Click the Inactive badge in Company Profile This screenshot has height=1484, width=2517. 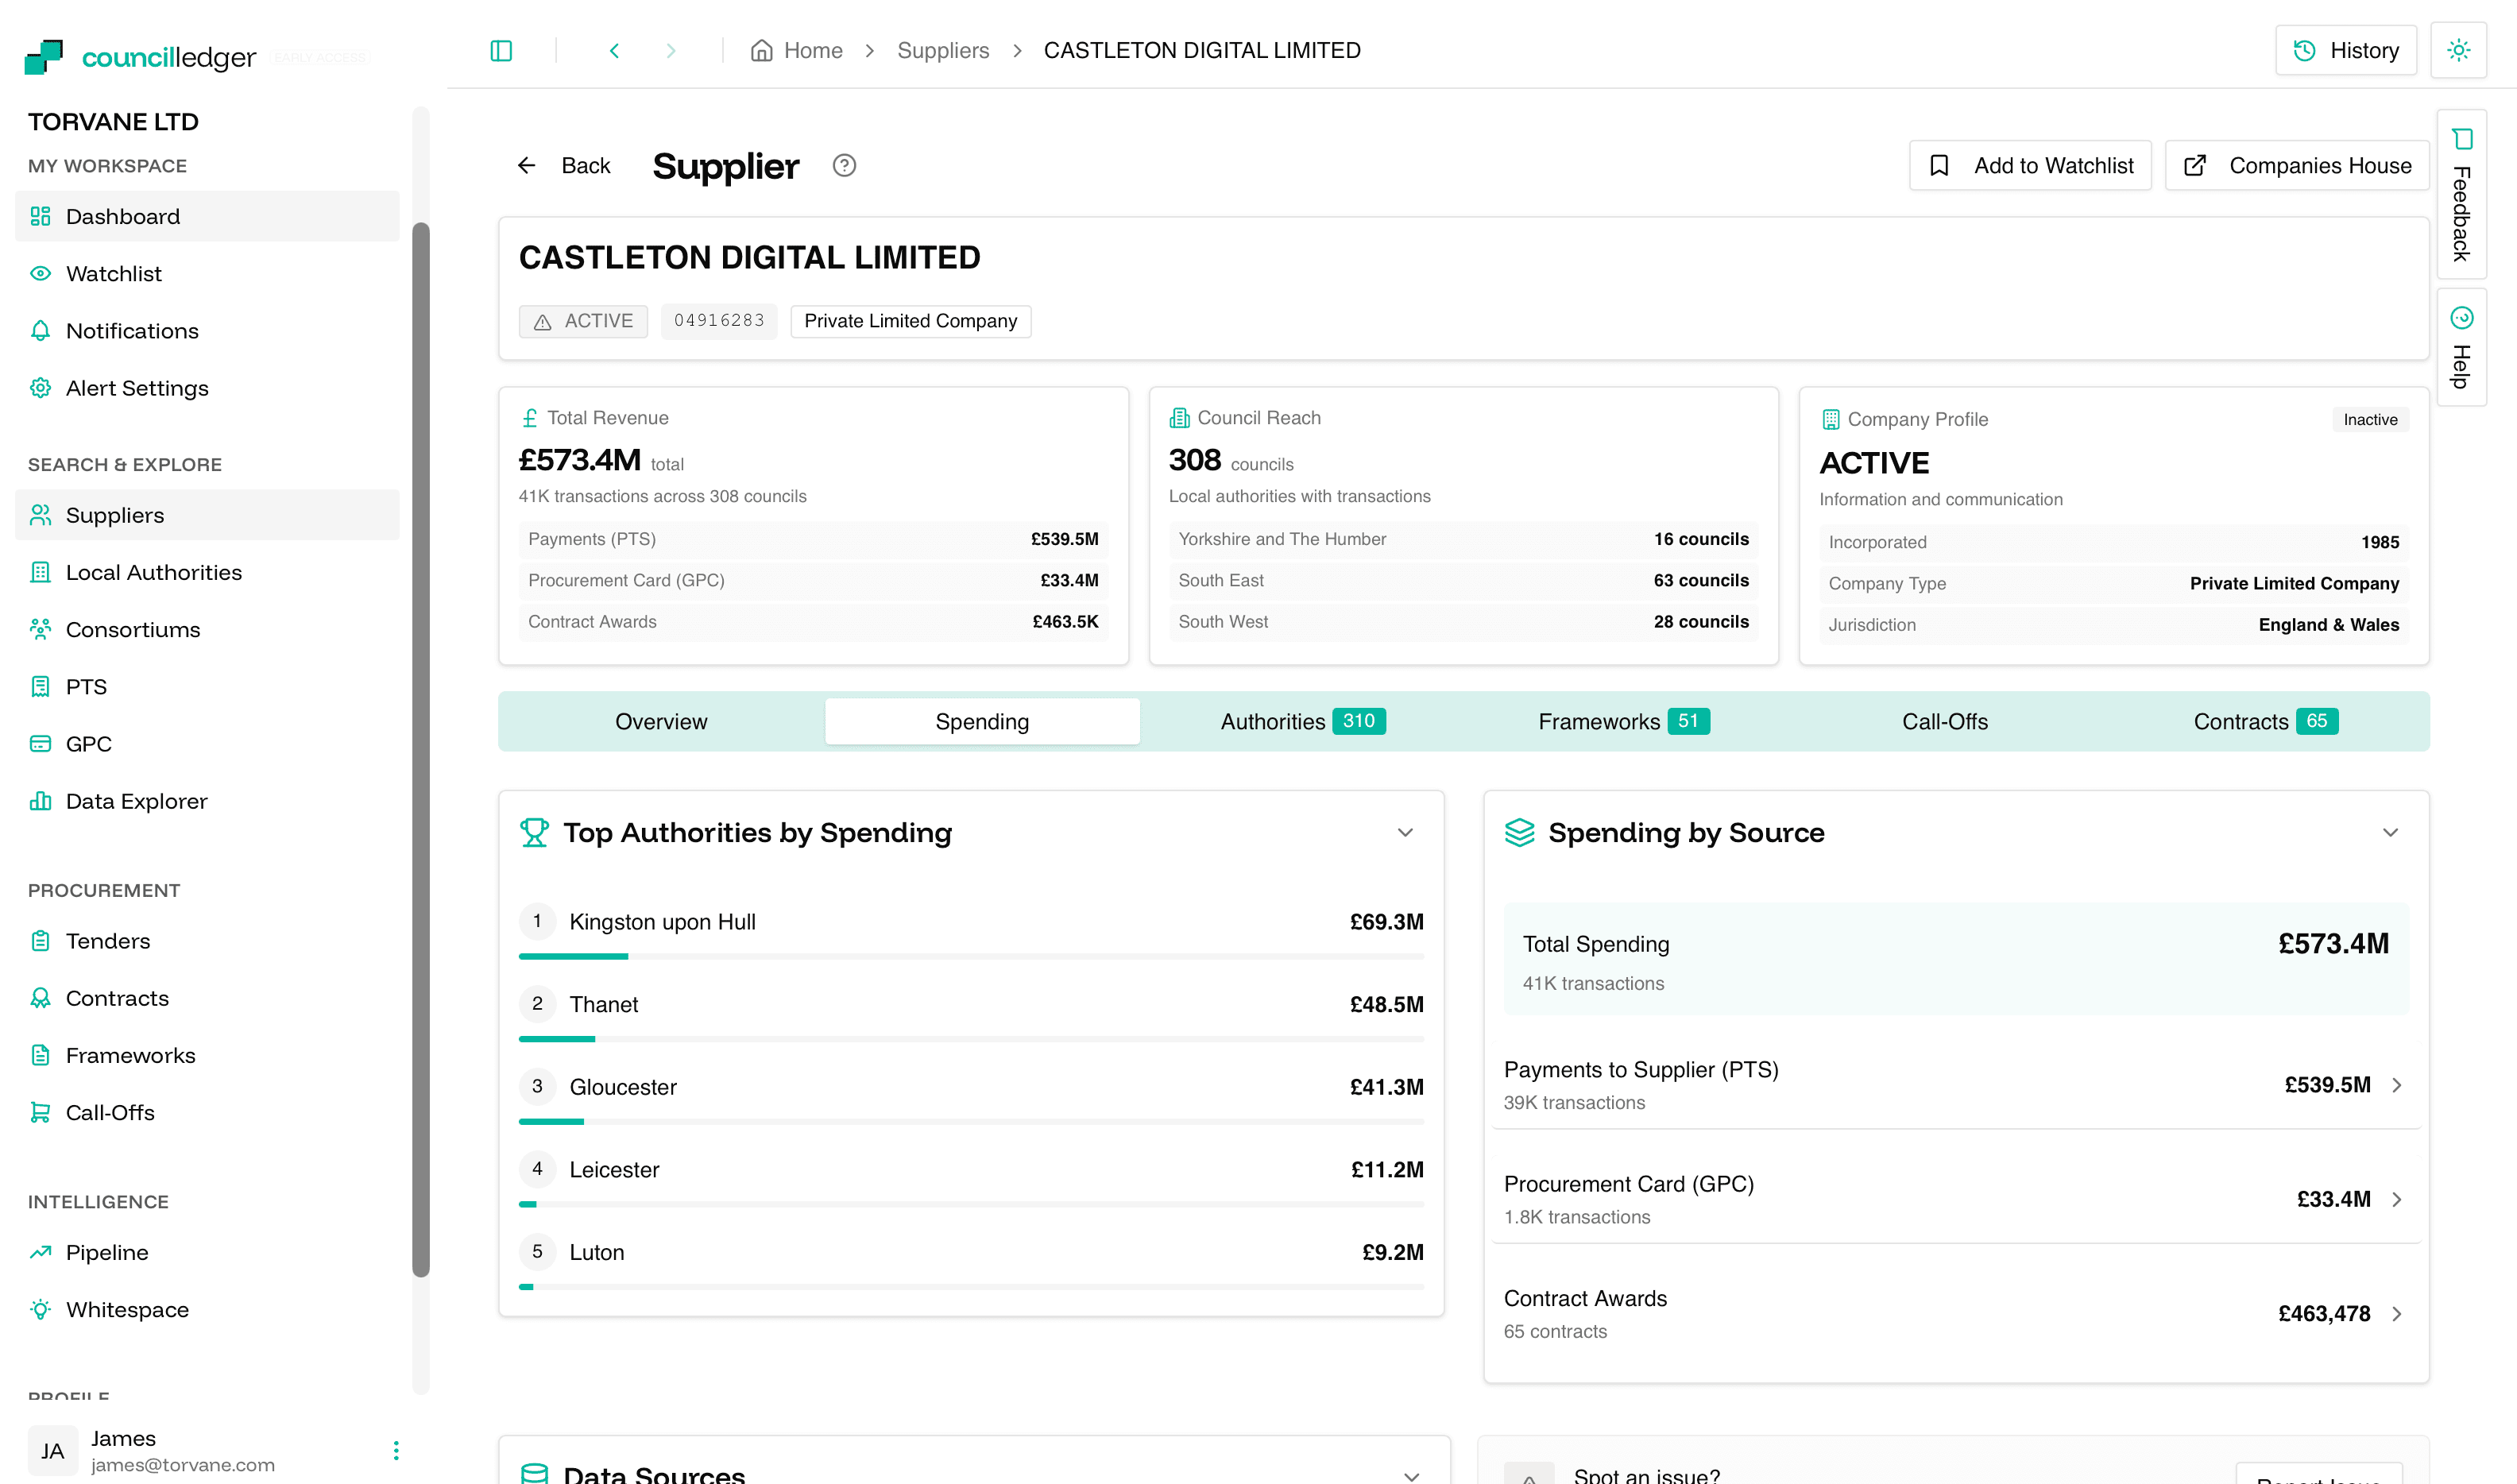click(2370, 419)
